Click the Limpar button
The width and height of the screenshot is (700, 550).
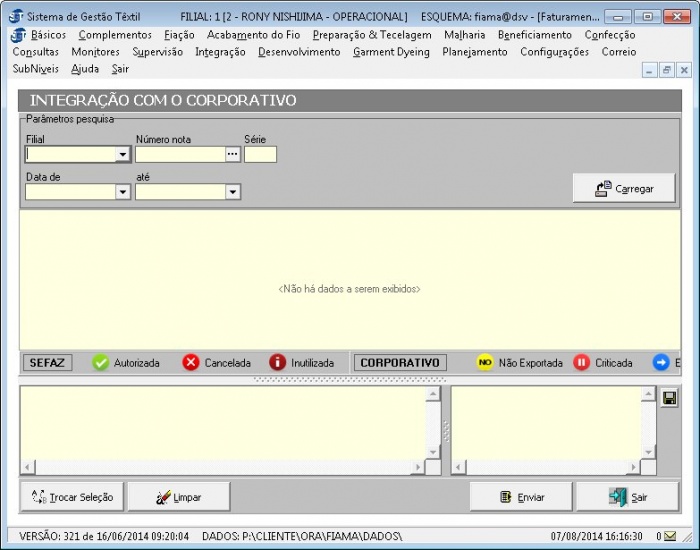pos(178,497)
